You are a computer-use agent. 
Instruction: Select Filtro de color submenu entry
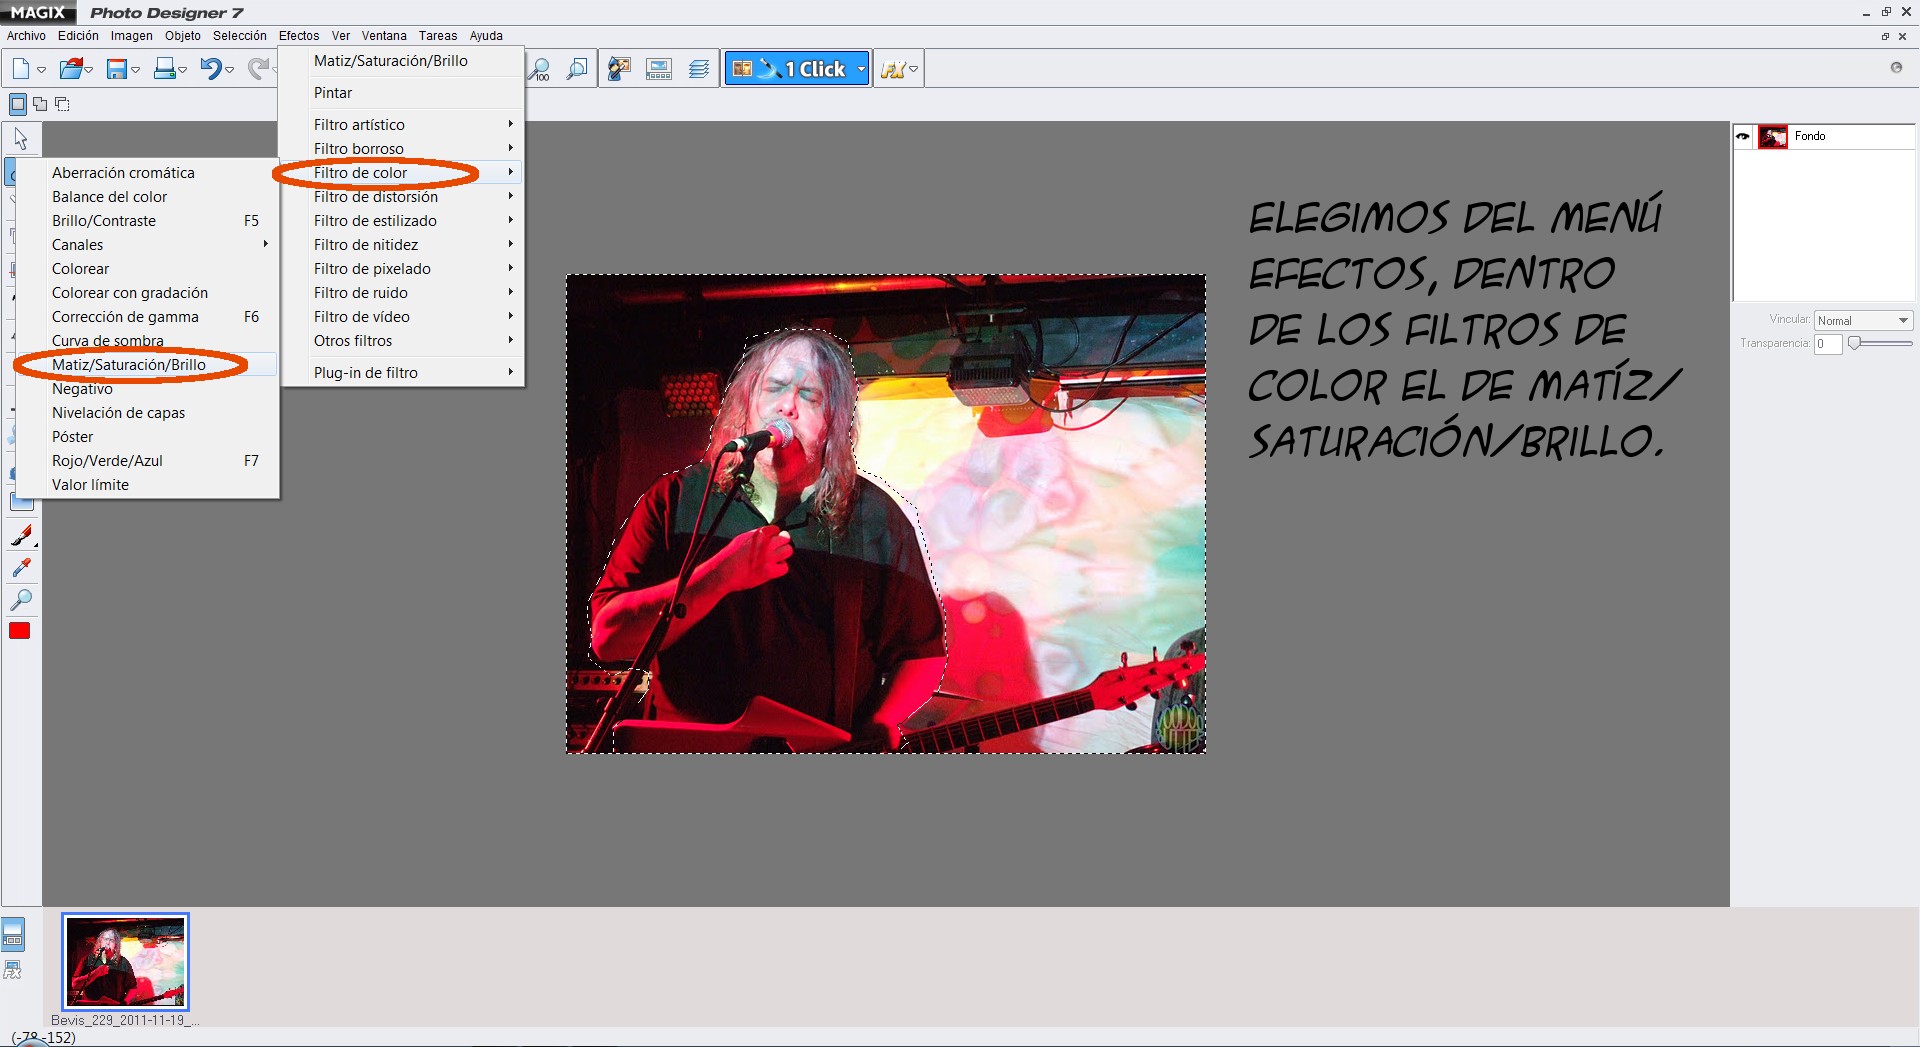pyautogui.click(x=402, y=172)
